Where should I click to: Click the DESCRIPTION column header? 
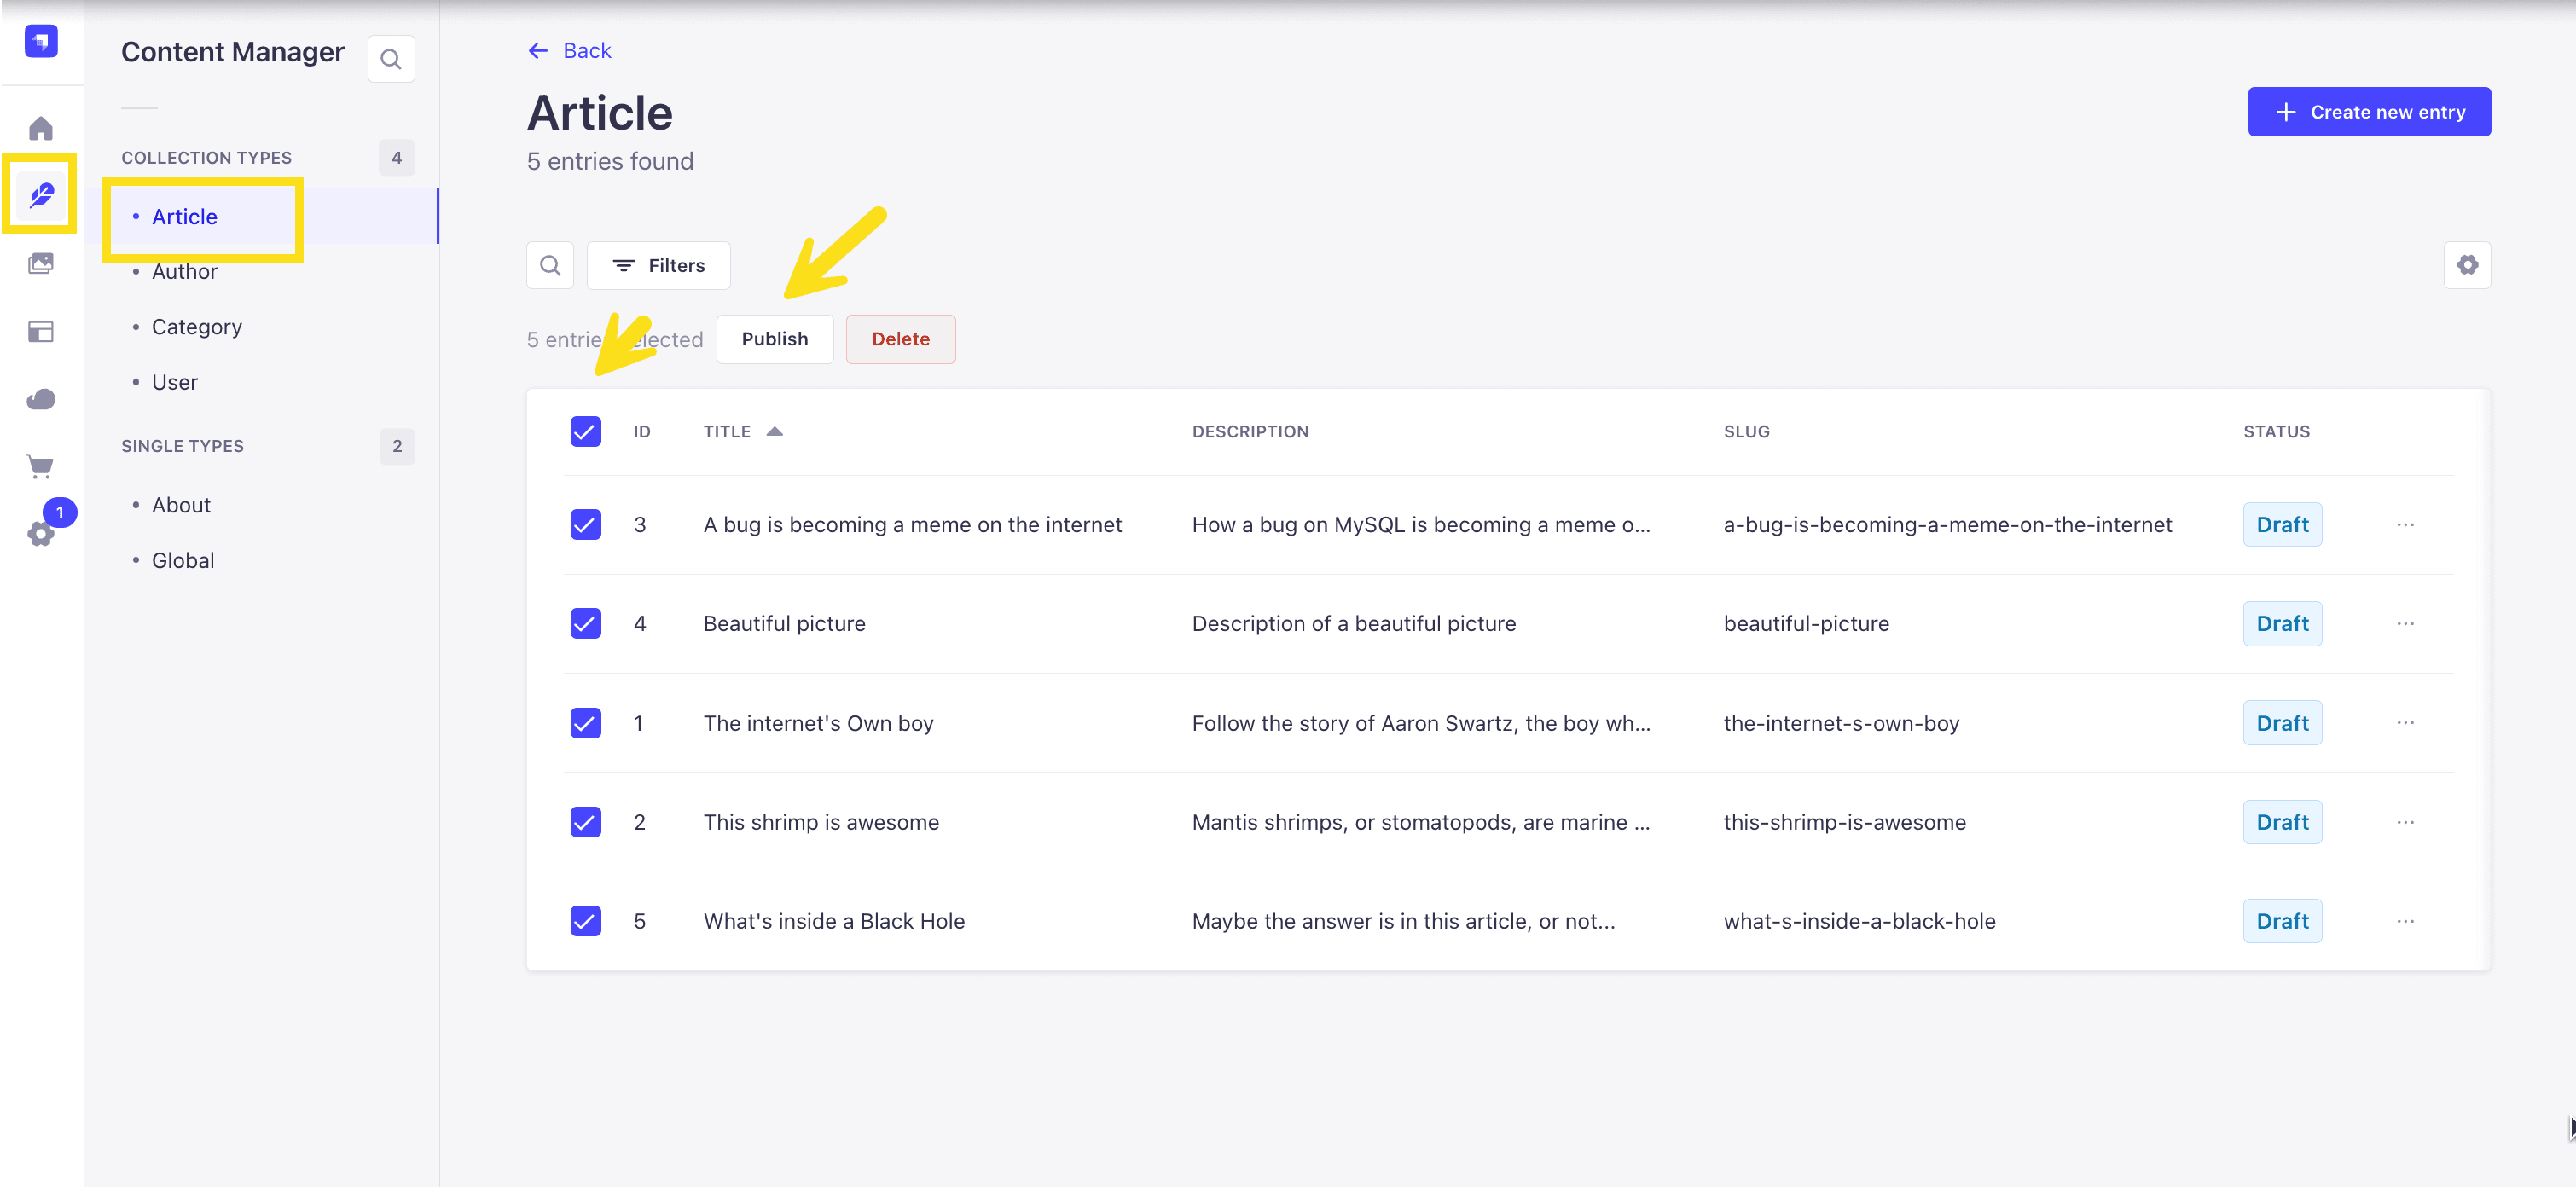[x=1250, y=431]
